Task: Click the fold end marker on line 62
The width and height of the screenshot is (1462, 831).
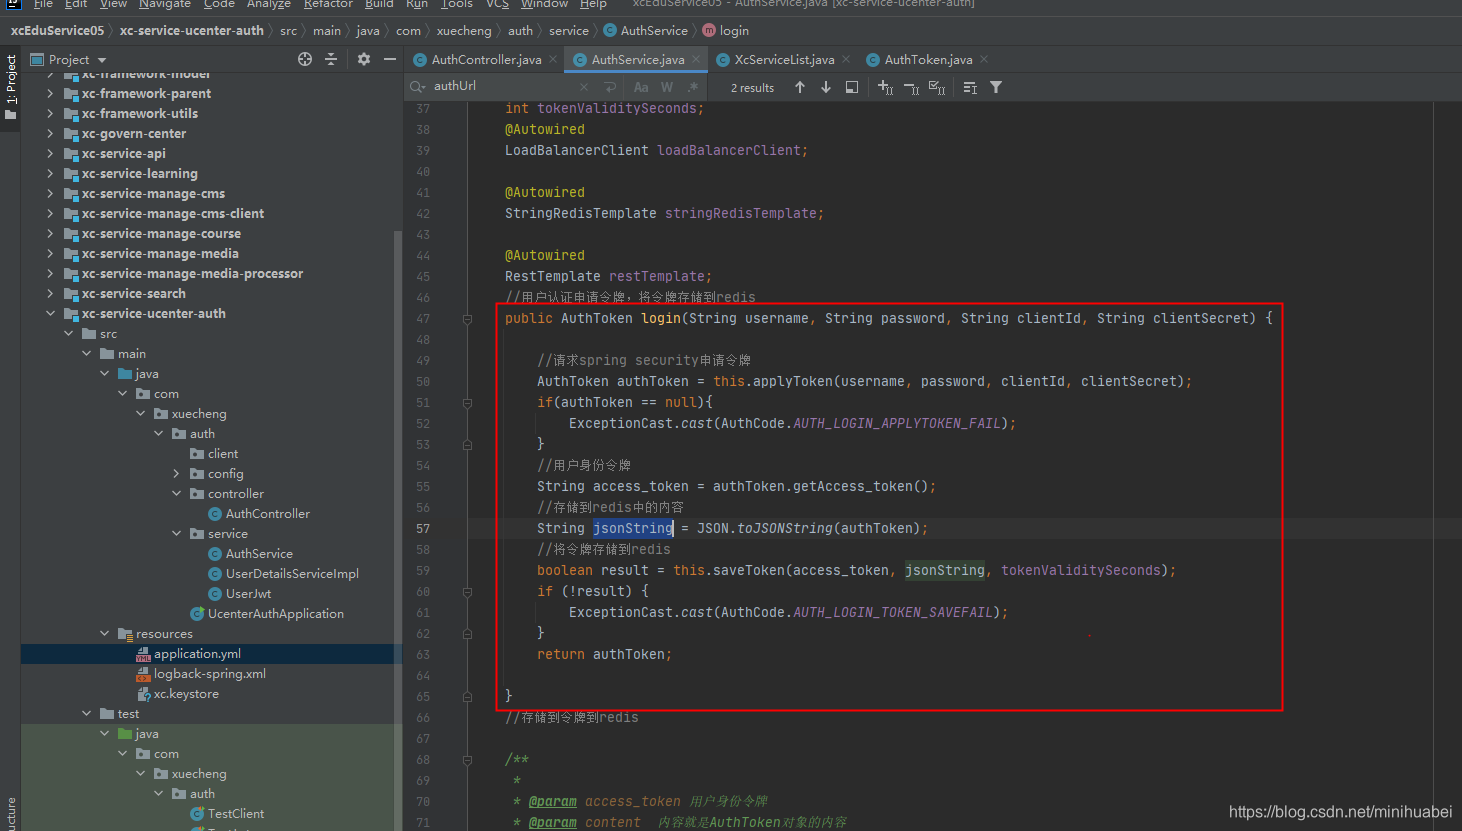Action: pos(467,633)
